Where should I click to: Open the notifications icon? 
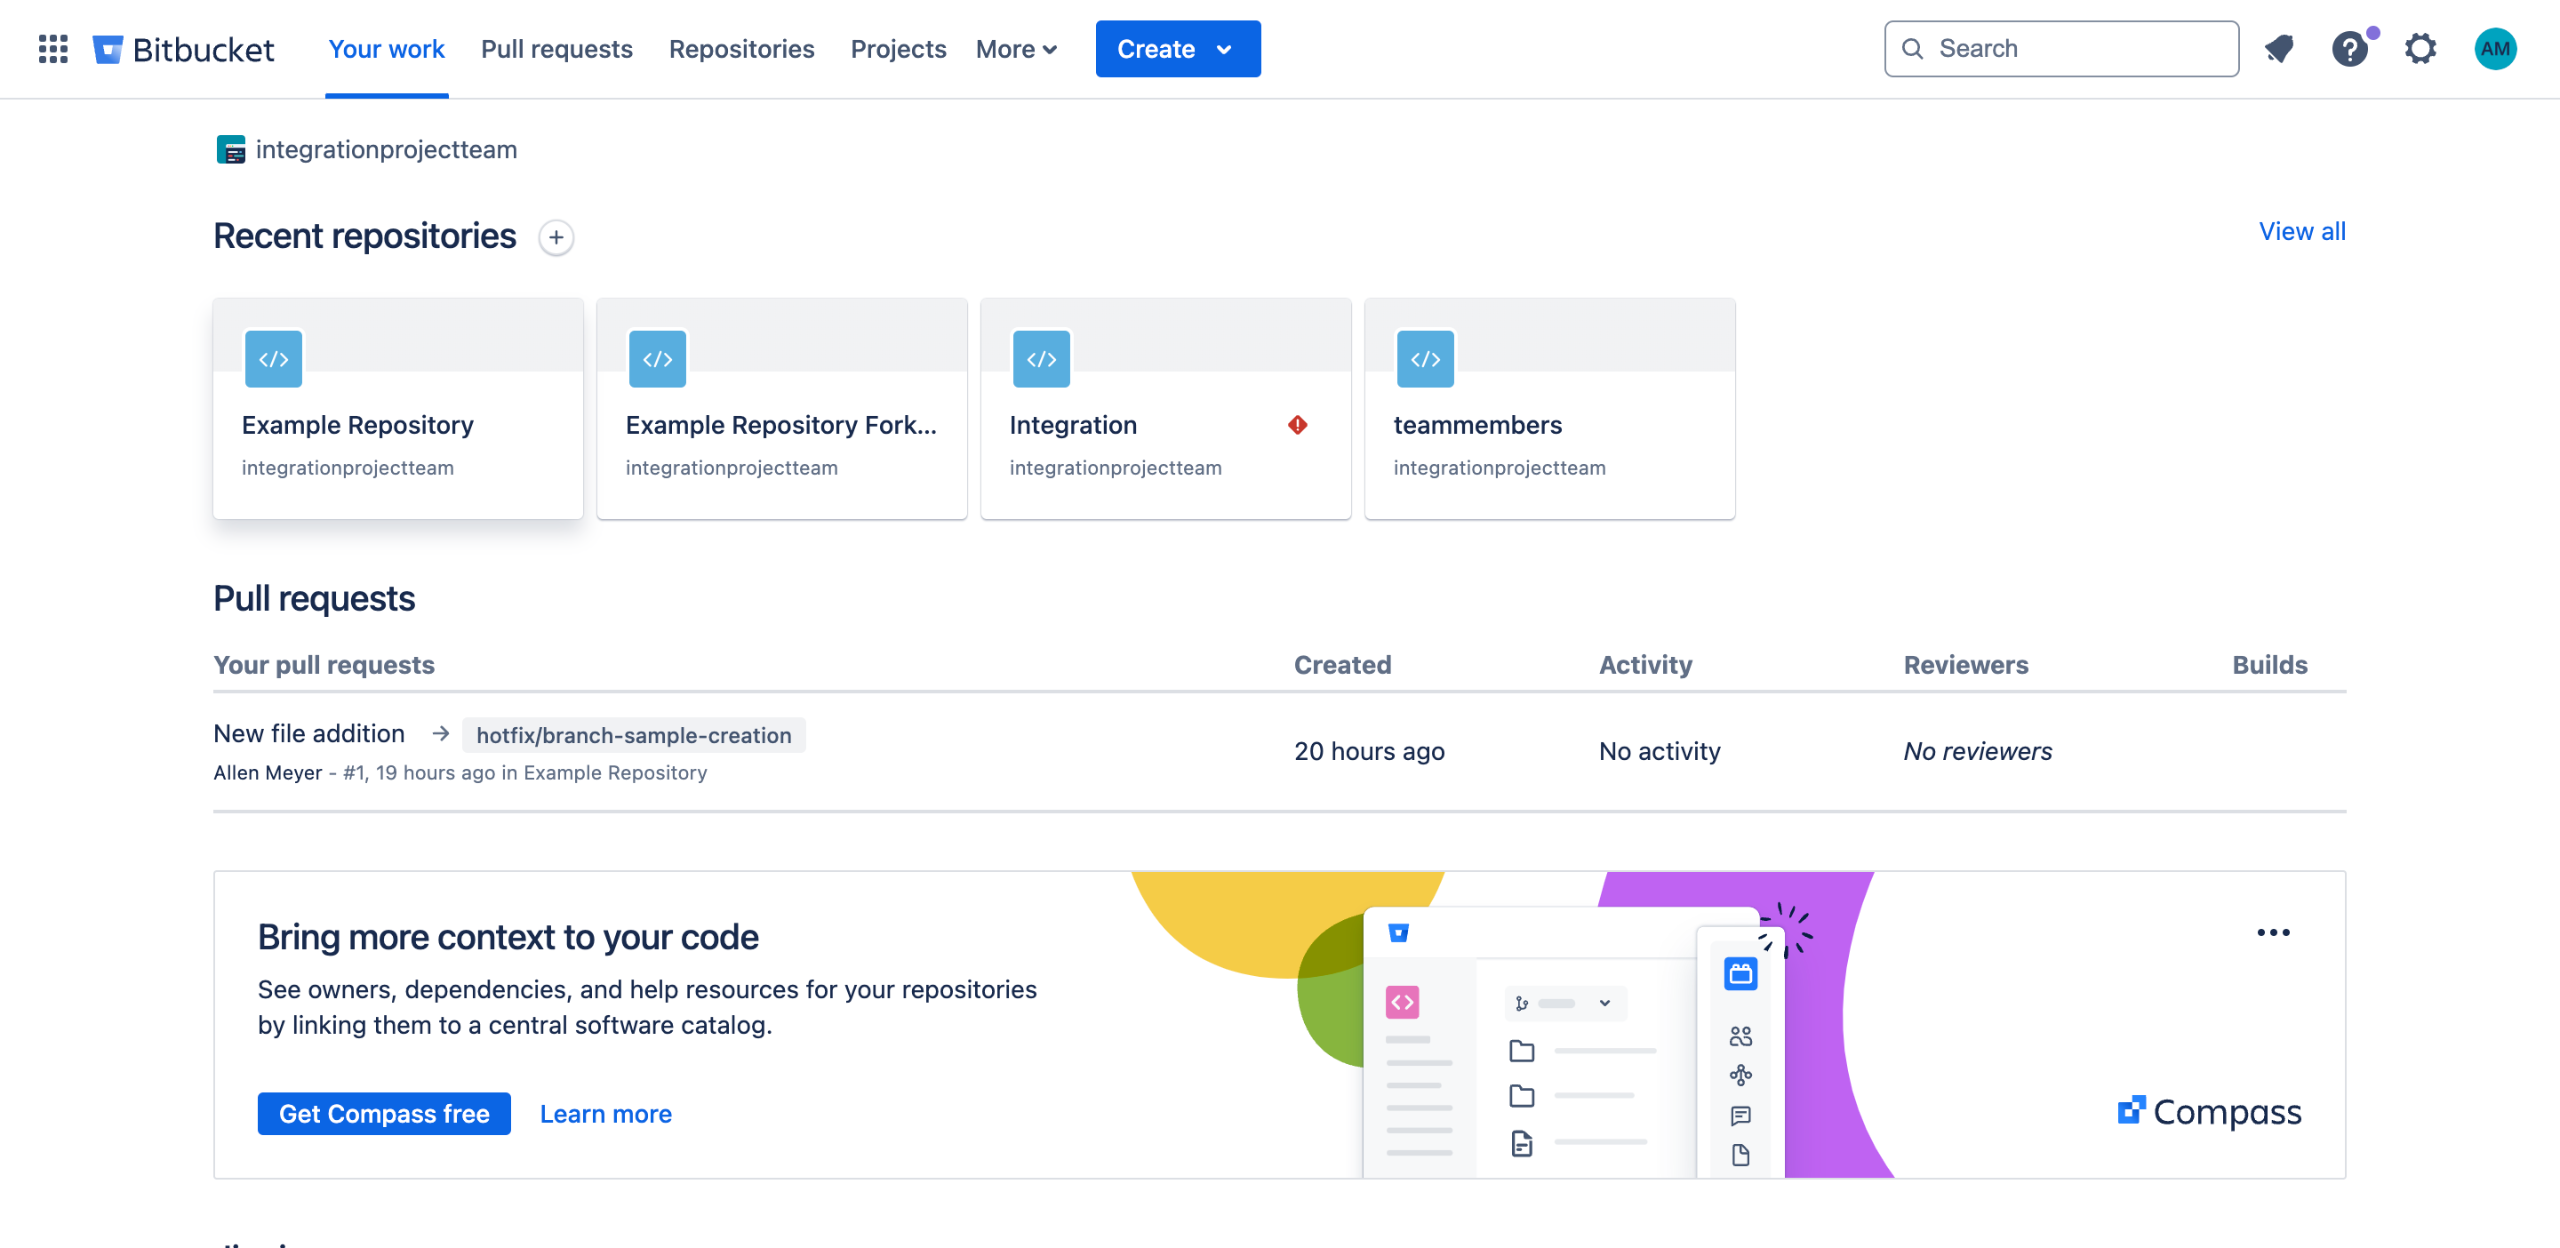[x=2280, y=48]
